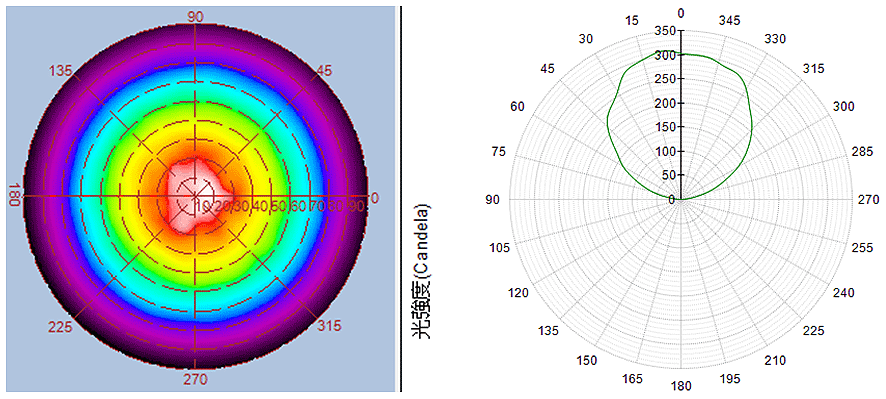Click the 45 angle label on color map
The width and height of the screenshot is (886, 399).
(x=325, y=71)
